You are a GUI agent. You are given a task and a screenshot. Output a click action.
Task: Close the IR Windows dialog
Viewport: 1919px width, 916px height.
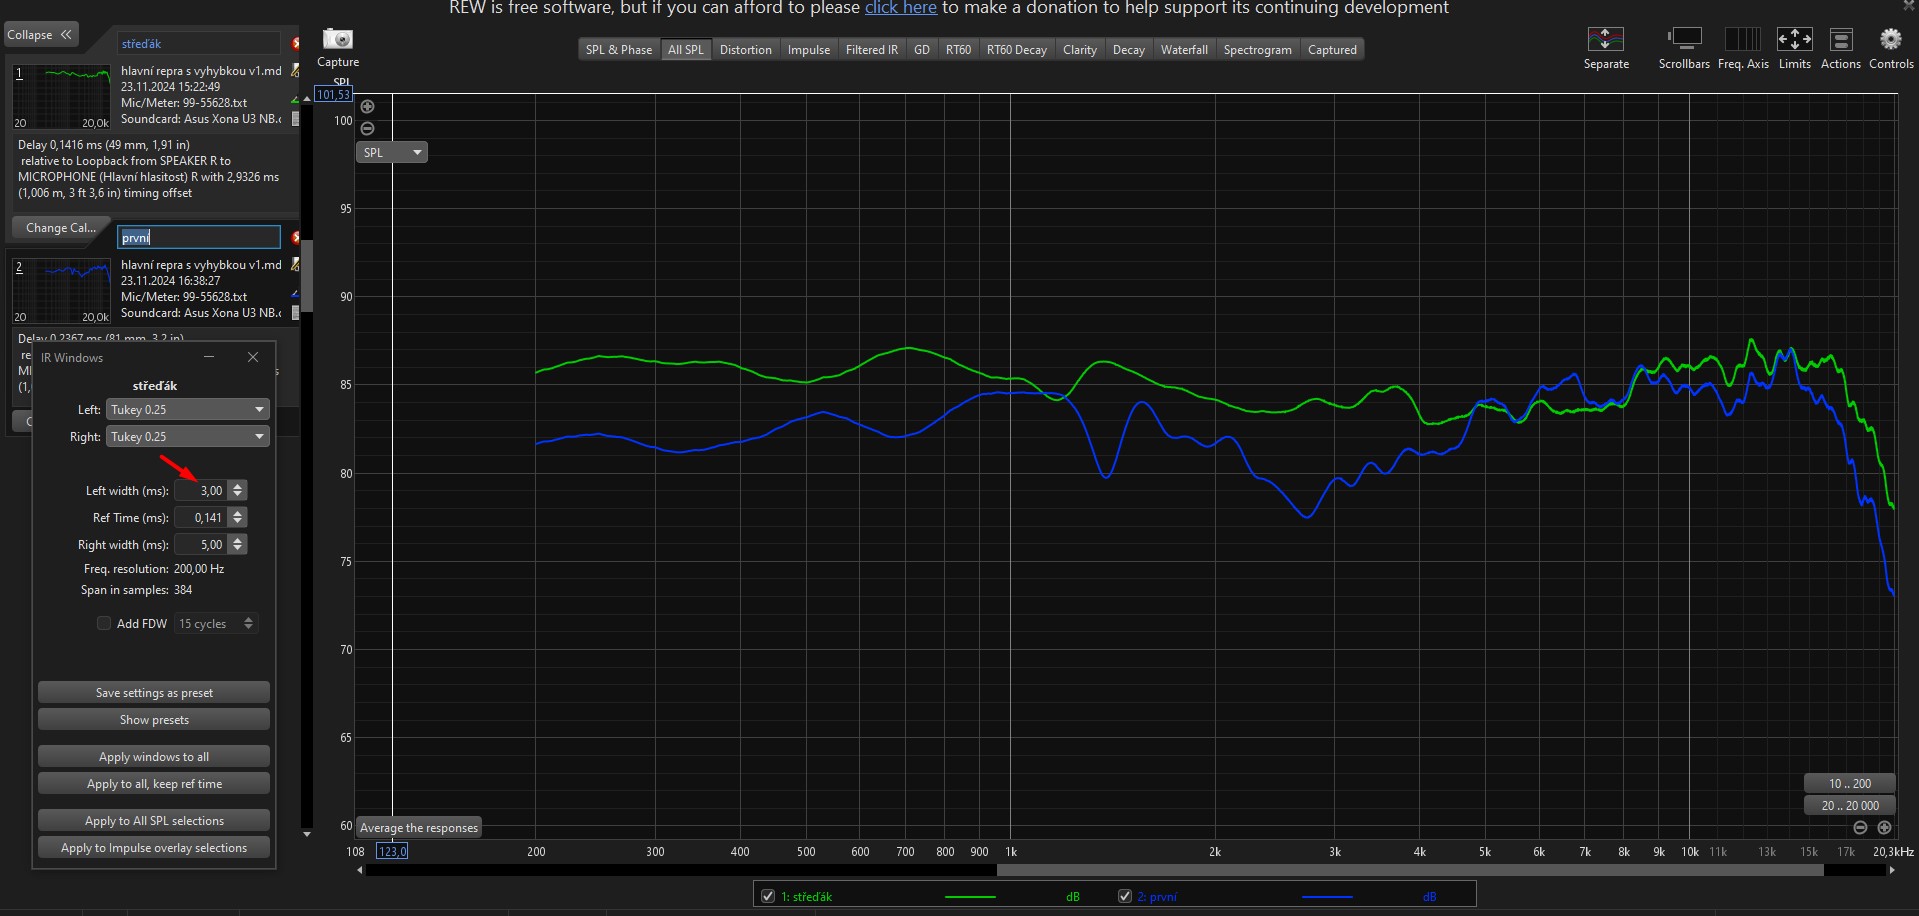(x=253, y=357)
